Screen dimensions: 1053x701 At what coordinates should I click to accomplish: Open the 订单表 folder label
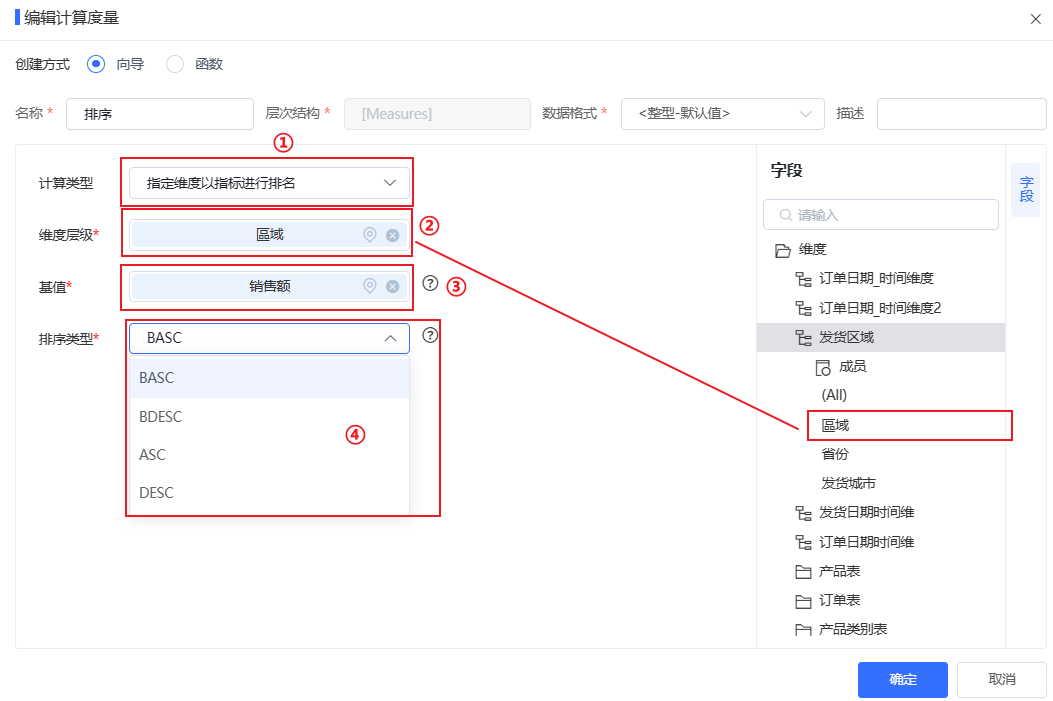(839, 600)
